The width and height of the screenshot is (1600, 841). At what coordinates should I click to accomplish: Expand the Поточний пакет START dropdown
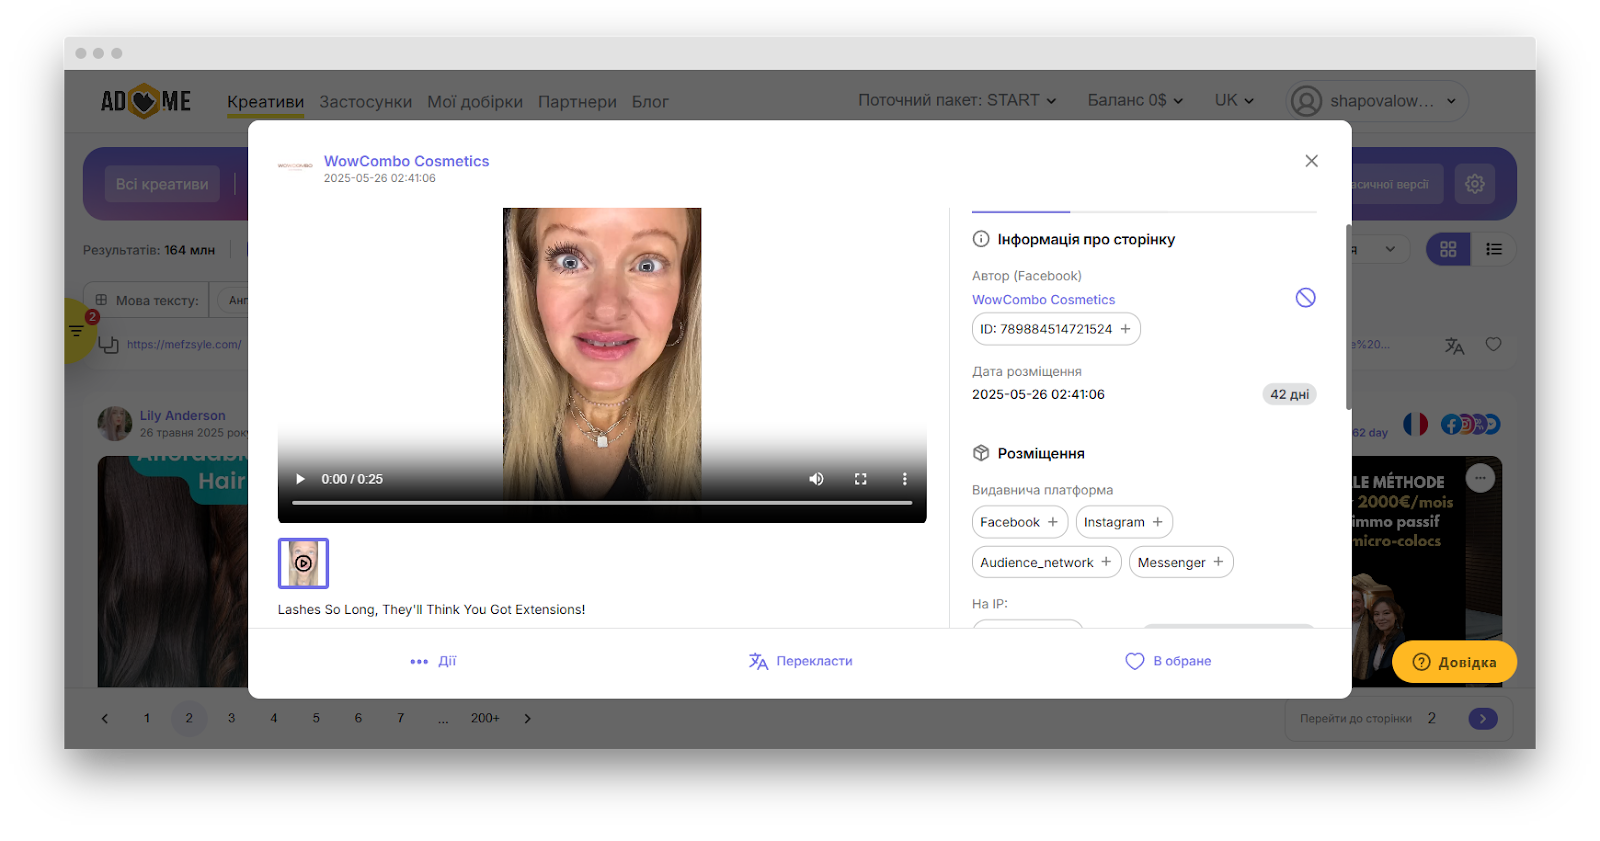956,100
